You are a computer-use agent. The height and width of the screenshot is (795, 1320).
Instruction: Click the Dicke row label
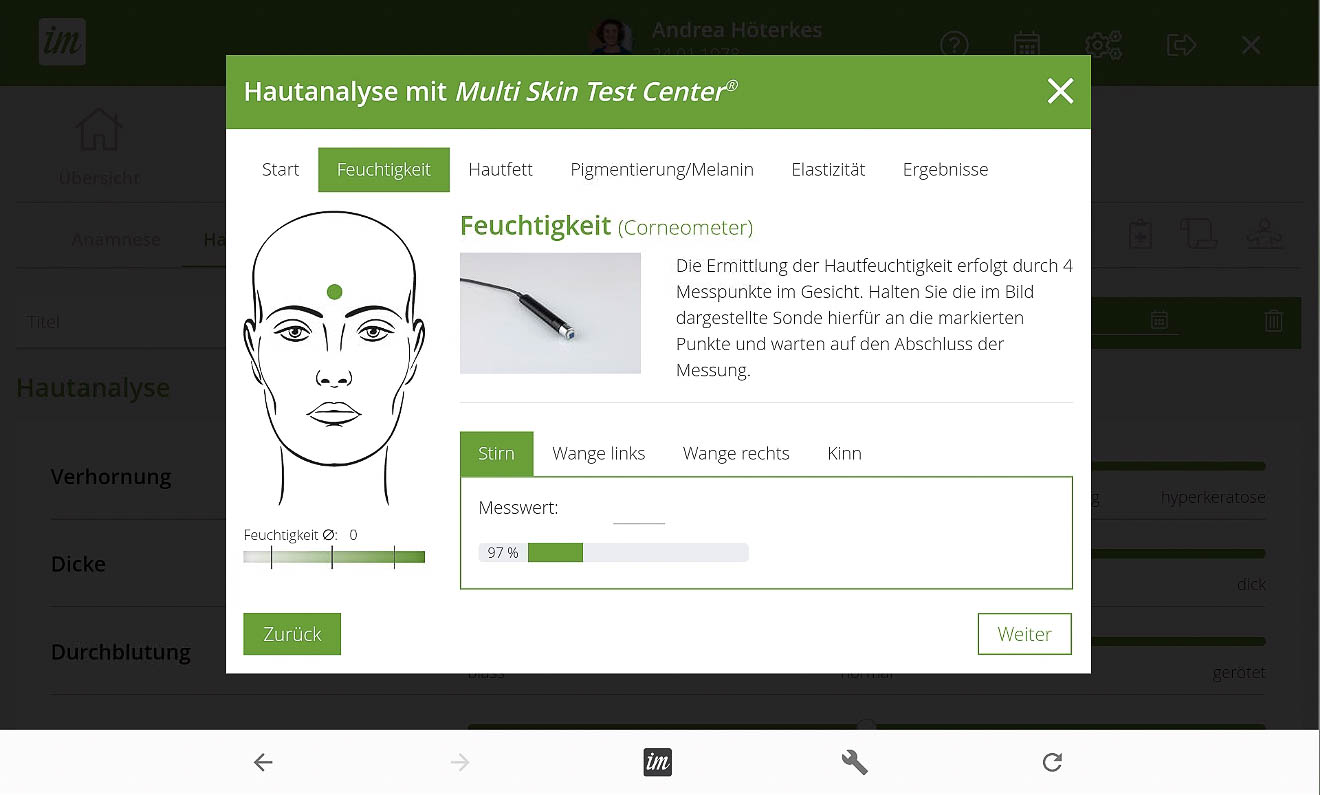tap(78, 564)
